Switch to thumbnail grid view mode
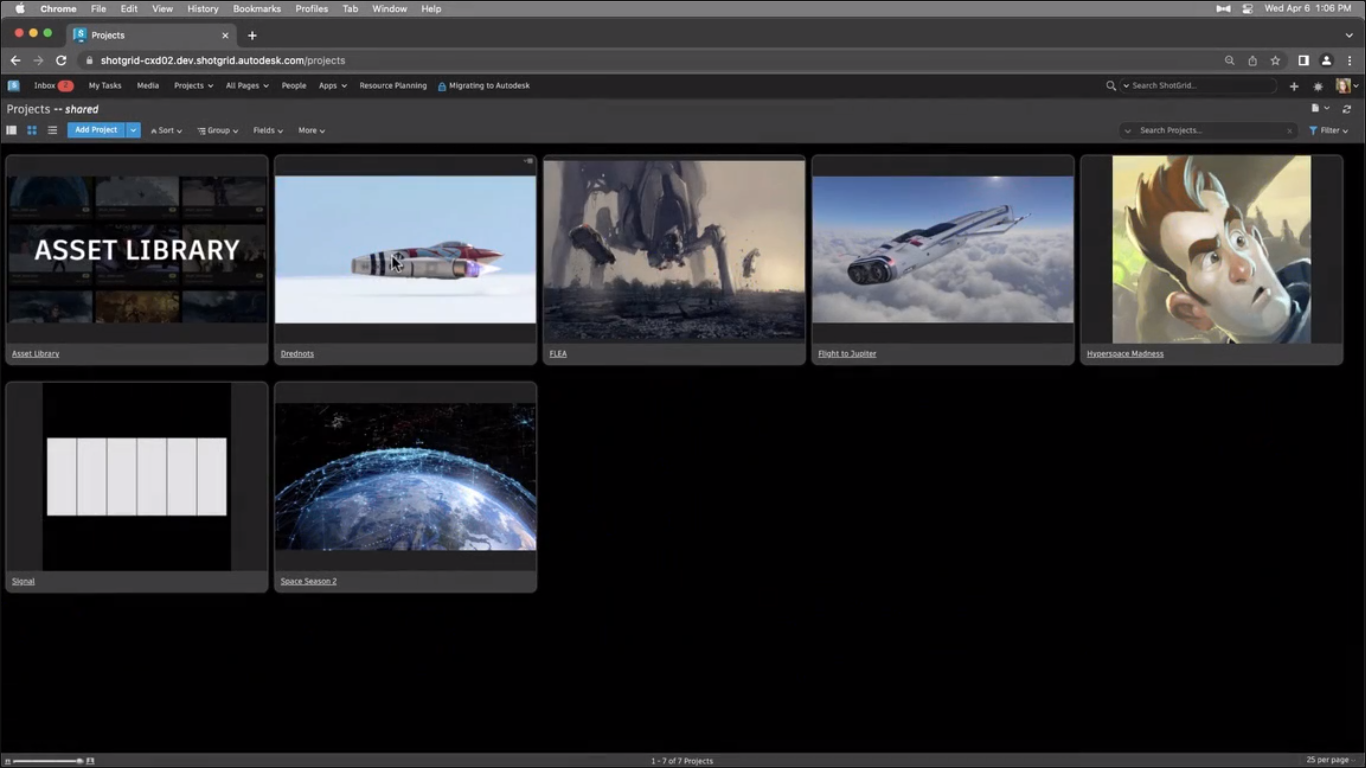 pyautogui.click(x=32, y=130)
